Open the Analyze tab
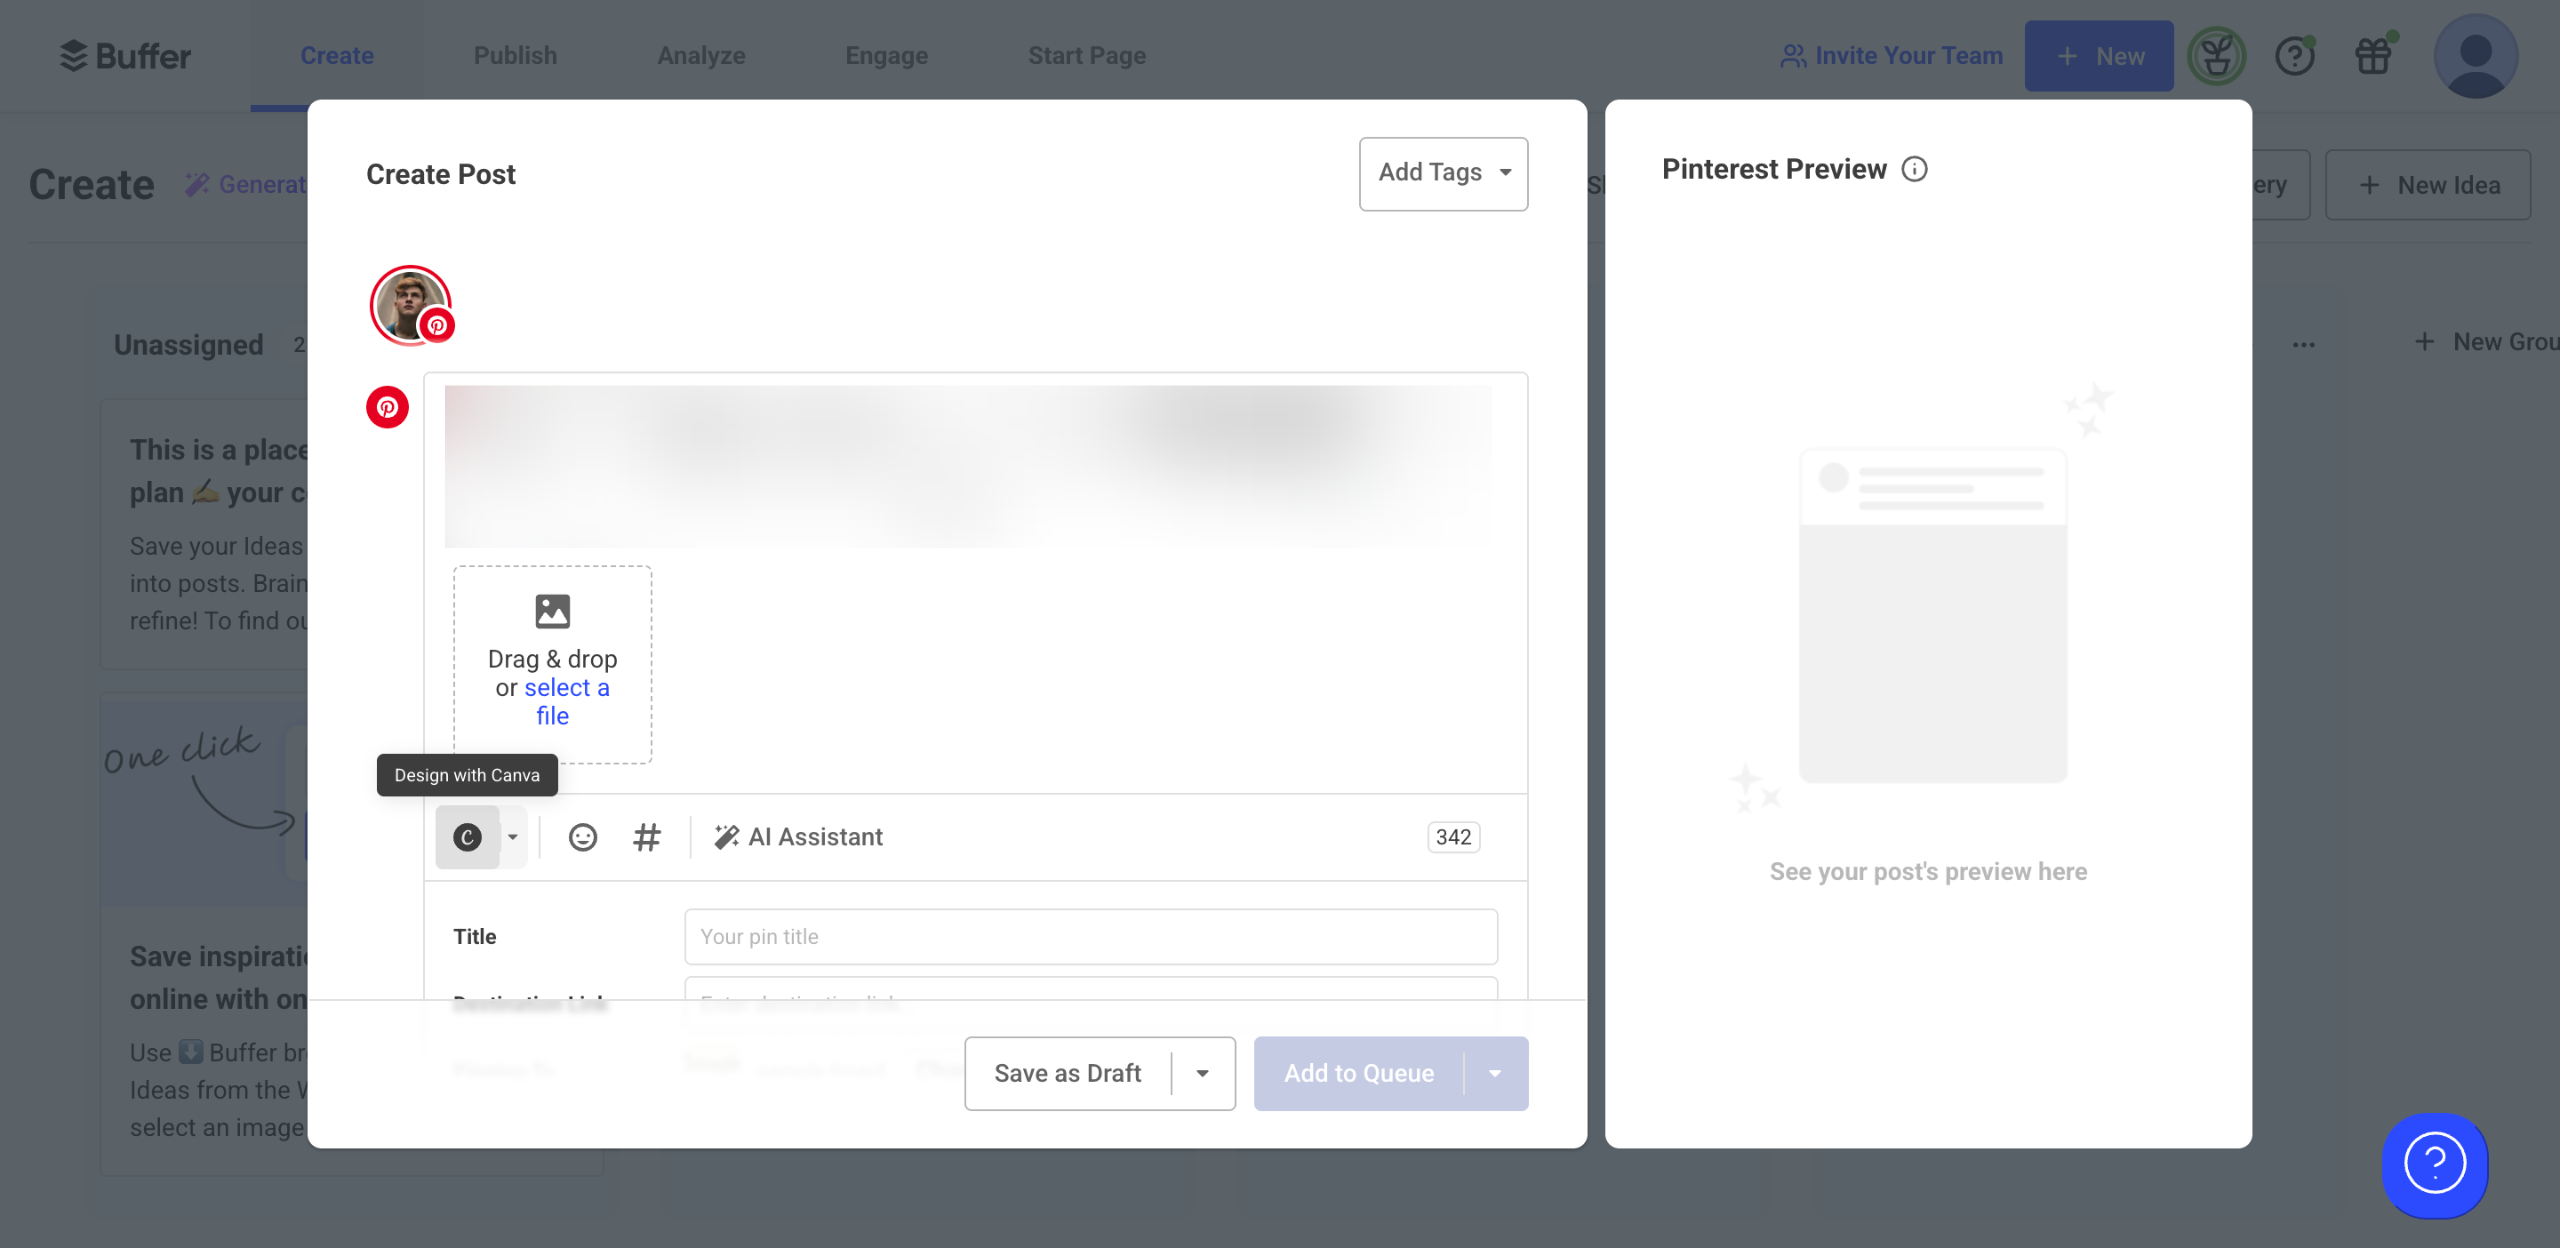The height and width of the screenshot is (1248, 2560). click(701, 56)
